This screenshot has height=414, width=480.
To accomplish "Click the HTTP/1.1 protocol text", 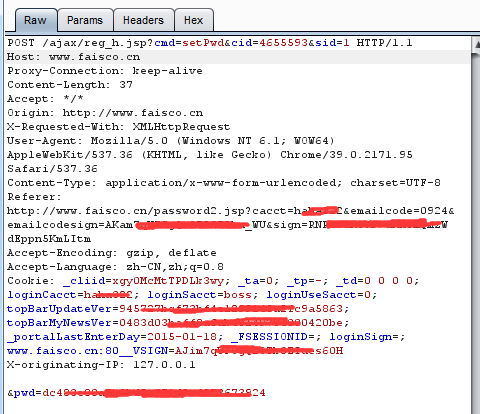I will click(385, 43).
